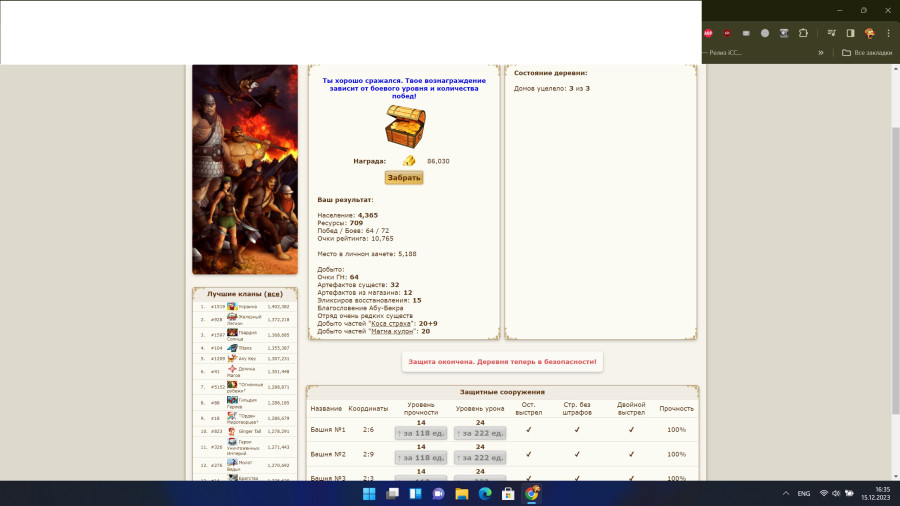Open the Chrome Extensions puzzle icon
This screenshot has height=506, width=900.
point(803,33)
